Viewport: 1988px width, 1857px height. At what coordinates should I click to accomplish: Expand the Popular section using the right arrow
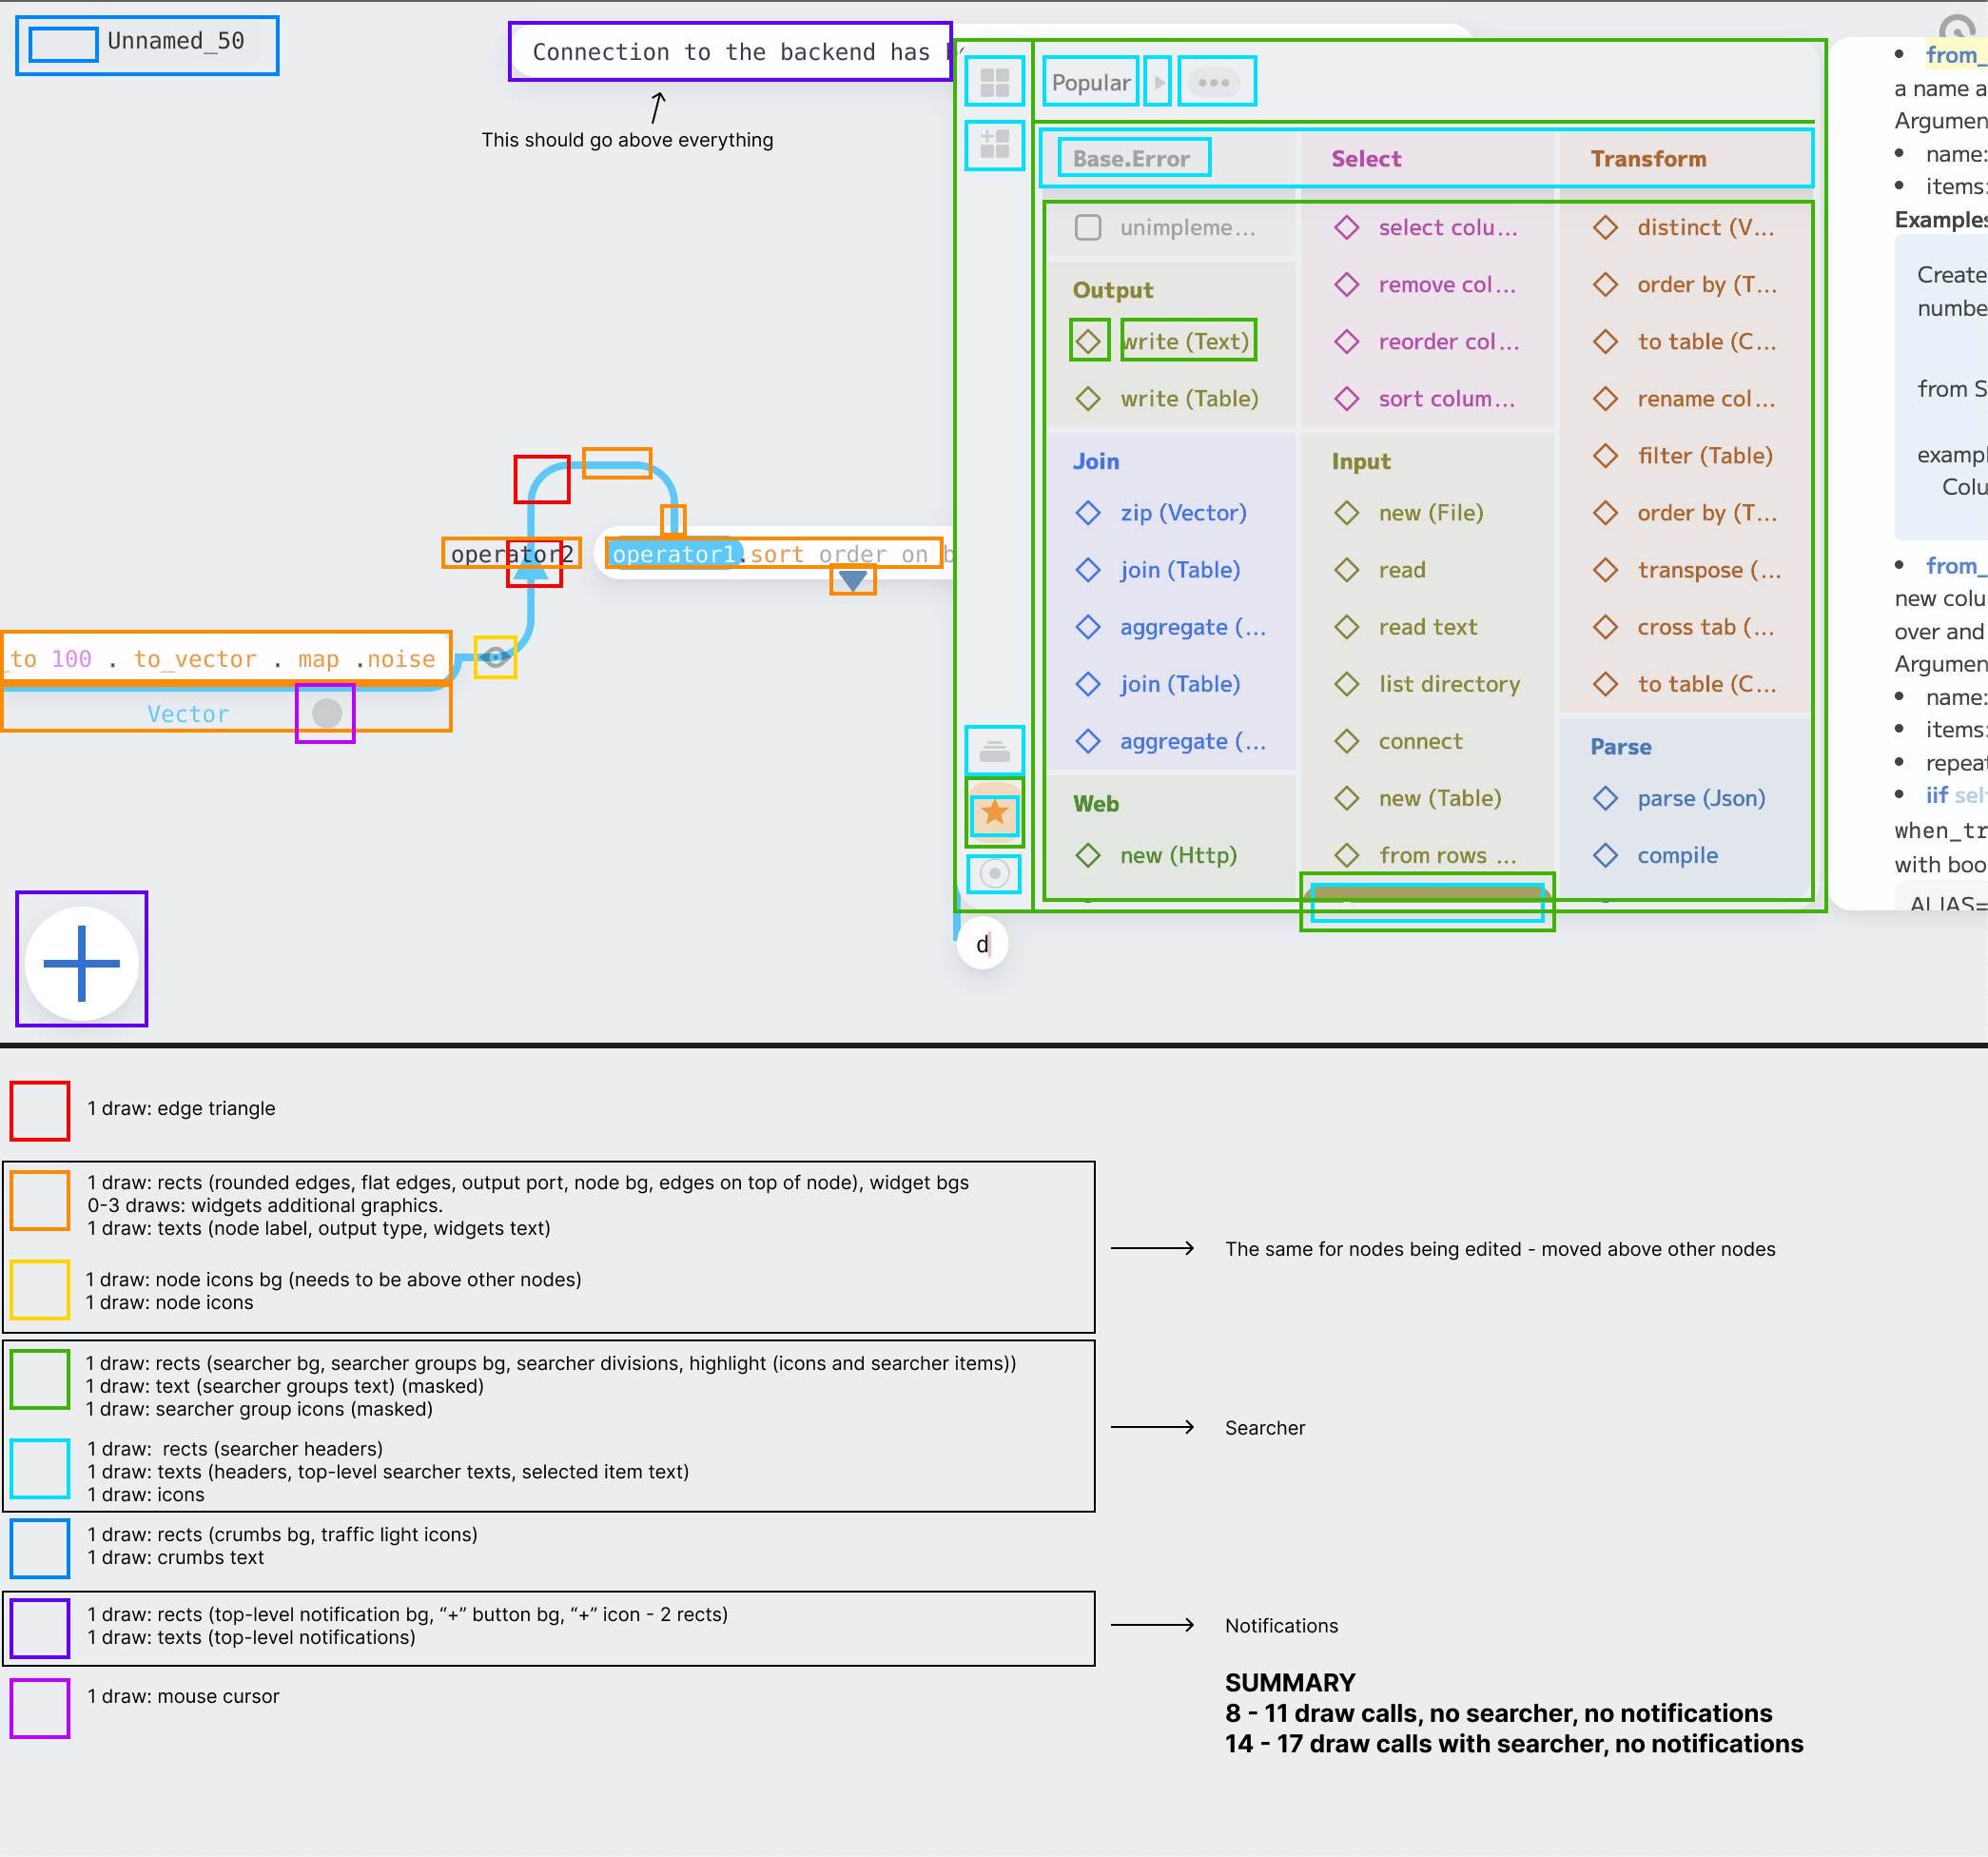[x=1157, y=82]
